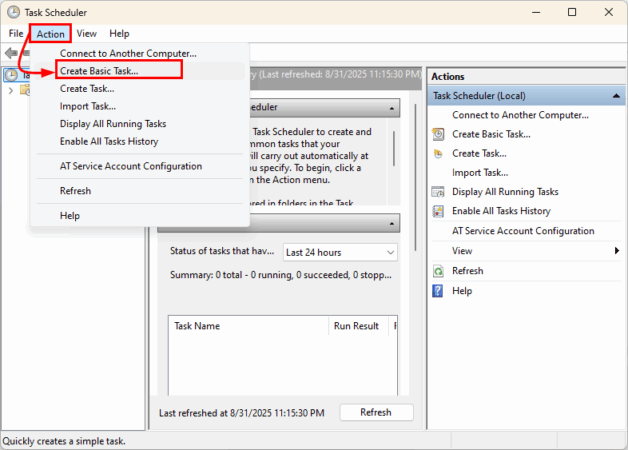
Task: Click Last refreshed at 8/31/2025 11:15:30 PM text
Action: tap(242, 413)
